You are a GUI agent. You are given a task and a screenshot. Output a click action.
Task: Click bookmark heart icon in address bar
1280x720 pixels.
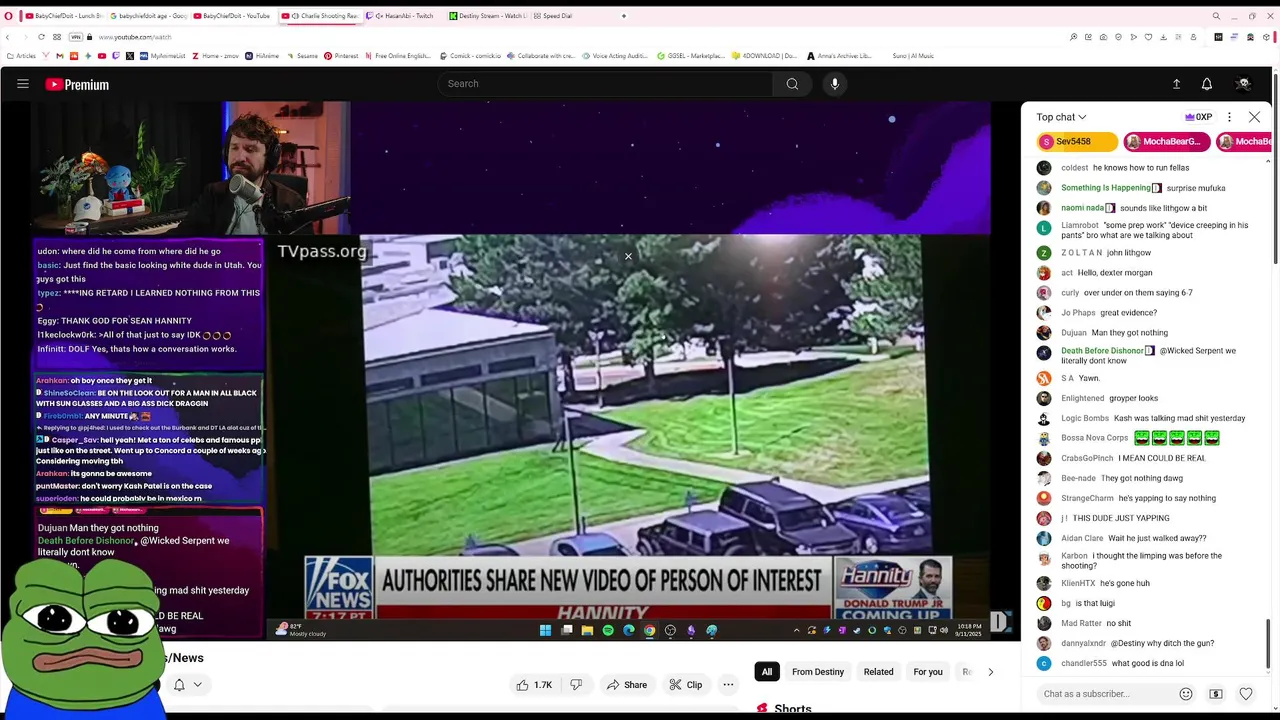(1149, 37)
